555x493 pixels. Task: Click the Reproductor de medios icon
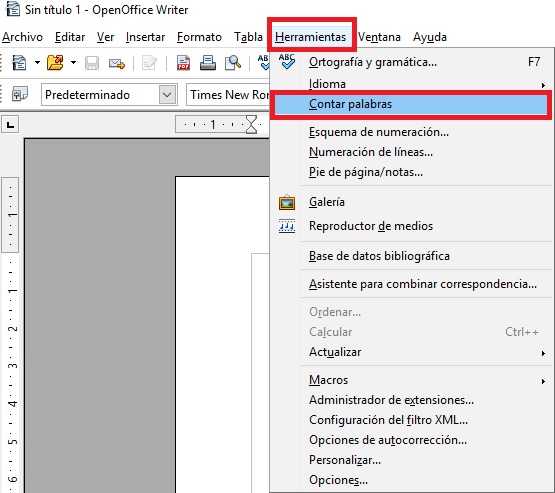pos(287,226)
